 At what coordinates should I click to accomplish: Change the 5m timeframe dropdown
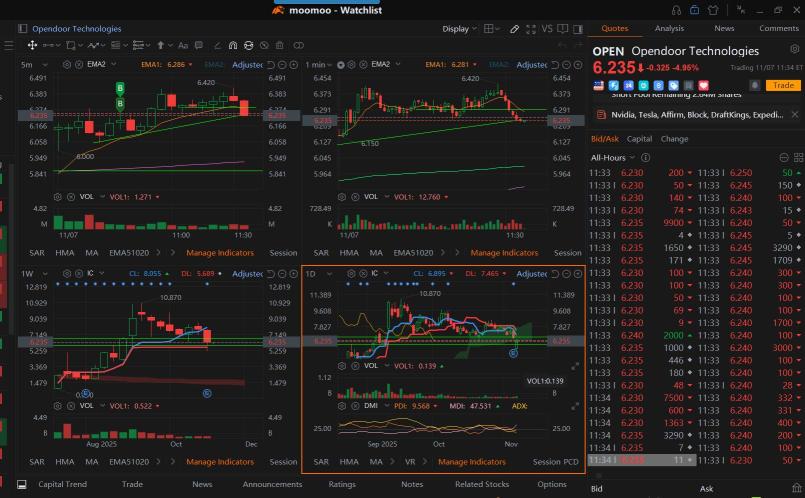point(34,65)
